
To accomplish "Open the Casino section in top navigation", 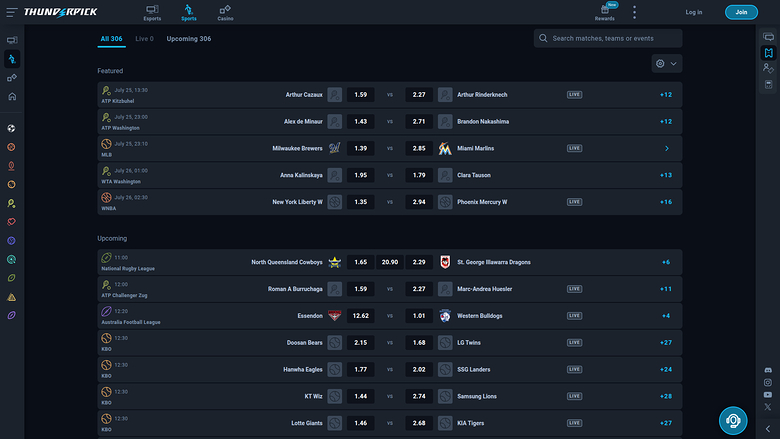I will pos(225,12).
